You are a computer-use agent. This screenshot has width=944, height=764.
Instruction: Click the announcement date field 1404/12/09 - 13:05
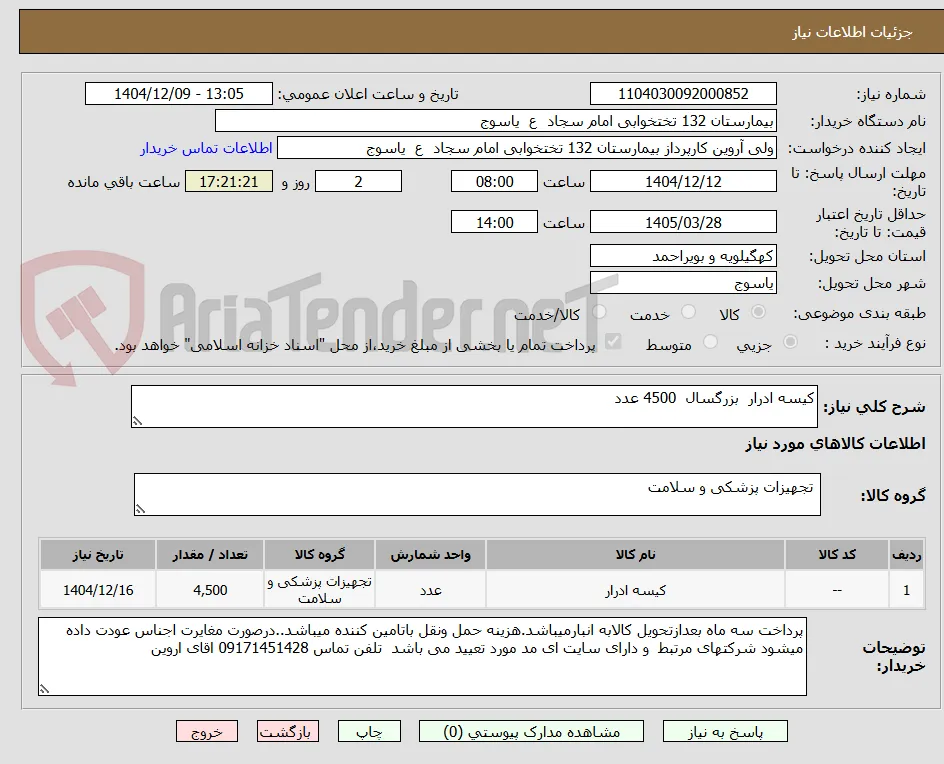[179, 94]
